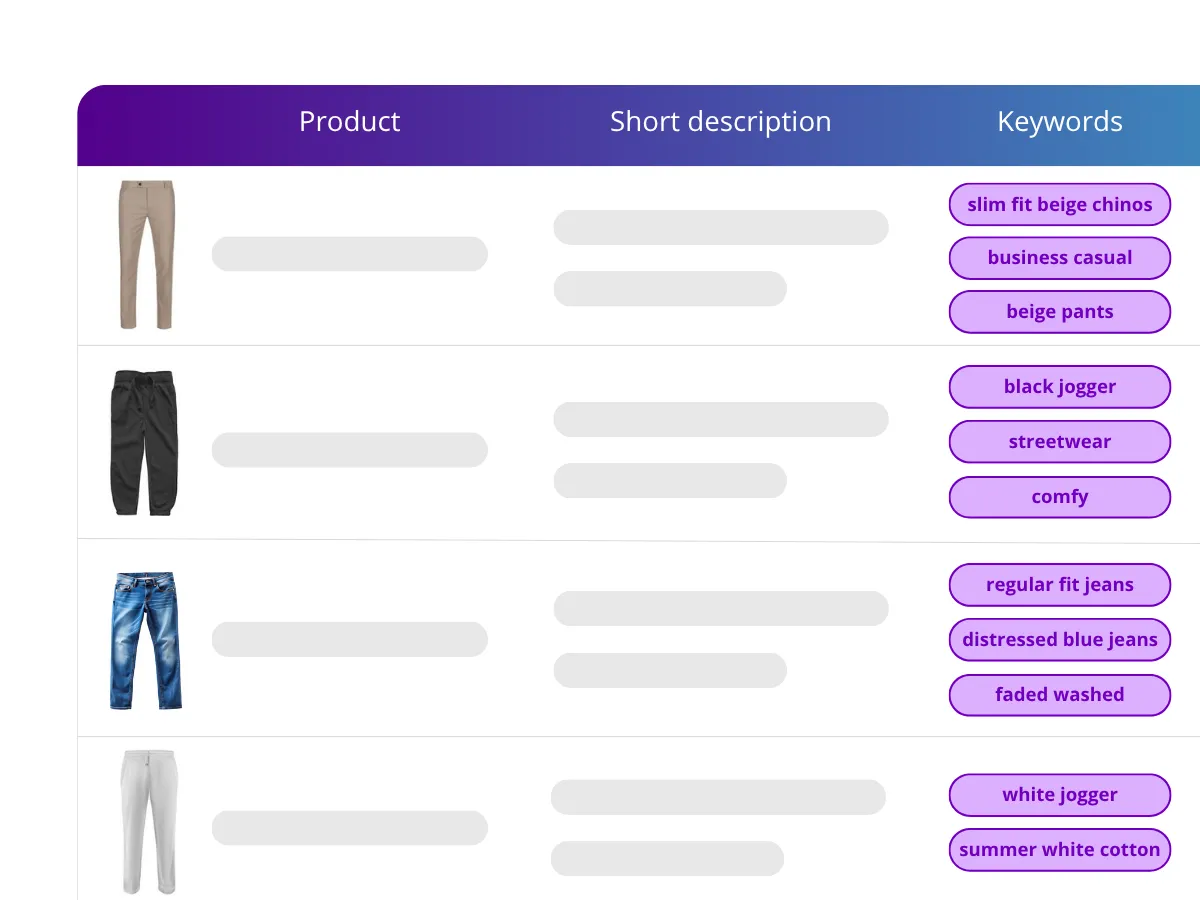Click the Product column header

[x=349, y=121]
